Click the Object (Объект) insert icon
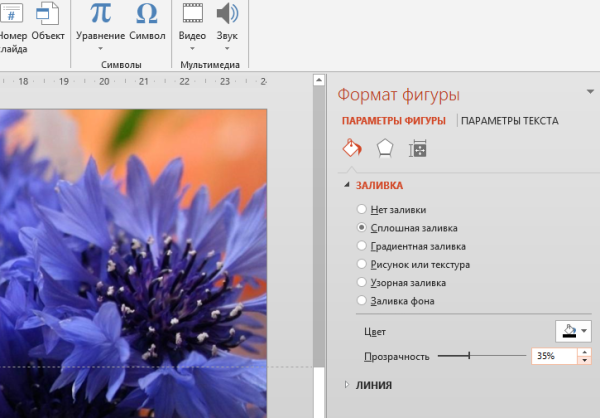This screenshot has height=418, width=600. coord(47,14)
